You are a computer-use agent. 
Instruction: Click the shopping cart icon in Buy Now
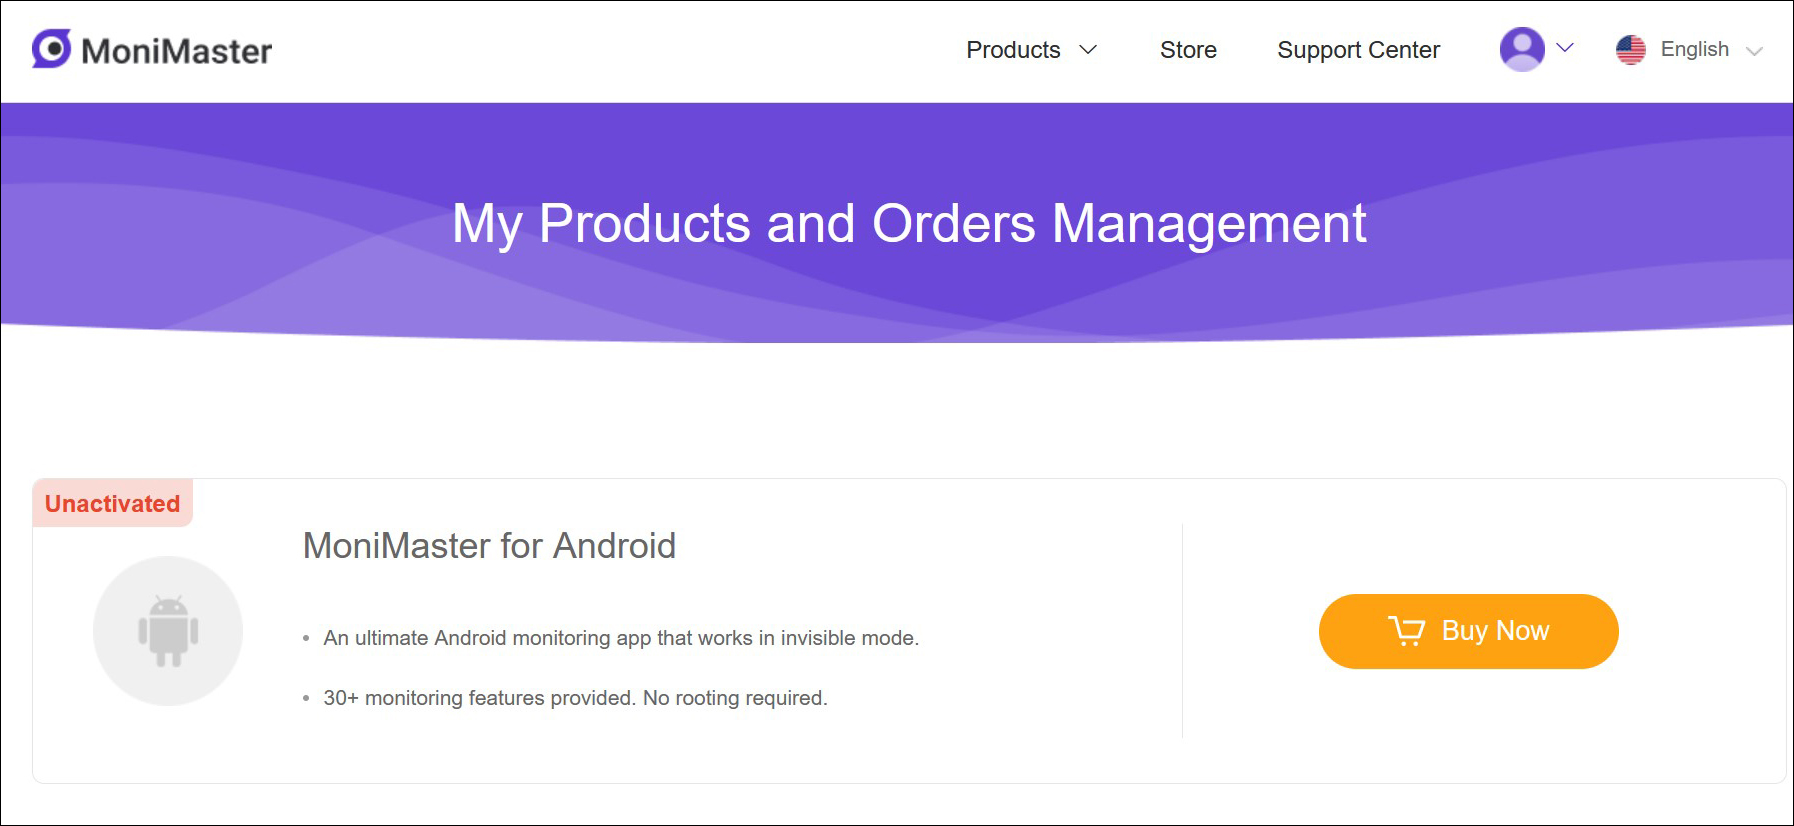pyautogui.click(x=1406, y=631)
